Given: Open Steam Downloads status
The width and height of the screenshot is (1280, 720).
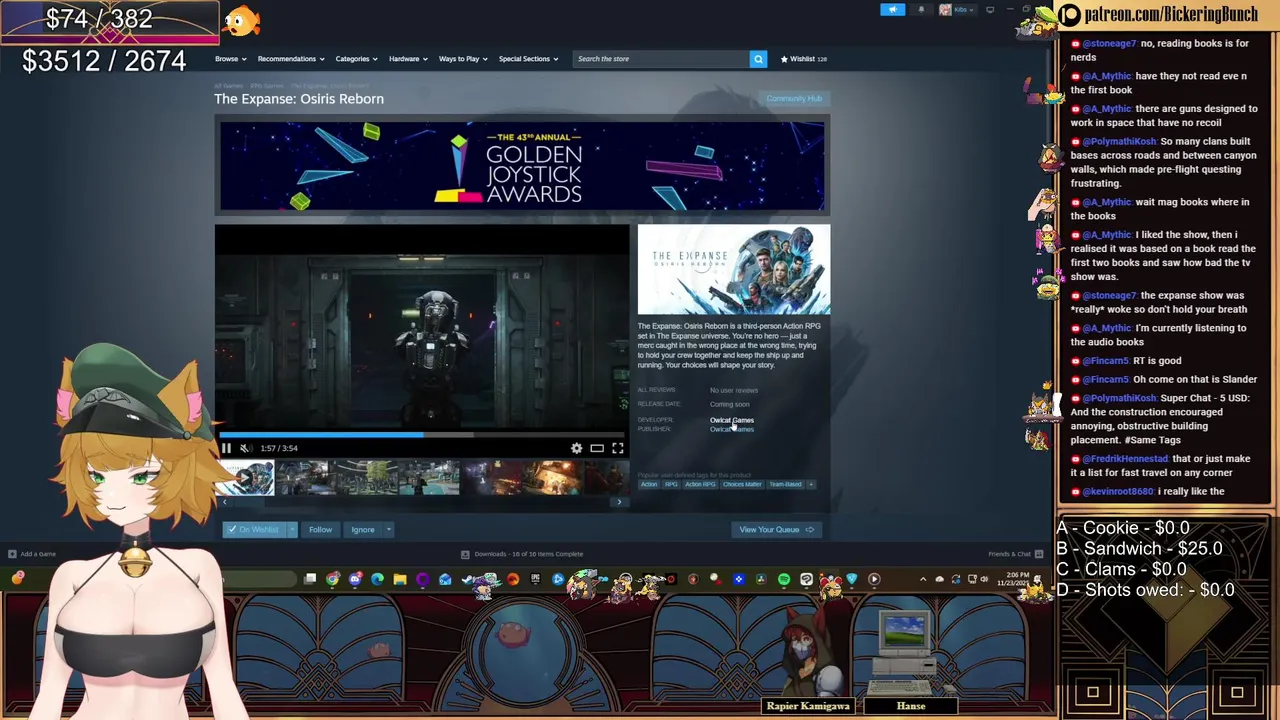Looking at the screenshot, I should (522, 554).
